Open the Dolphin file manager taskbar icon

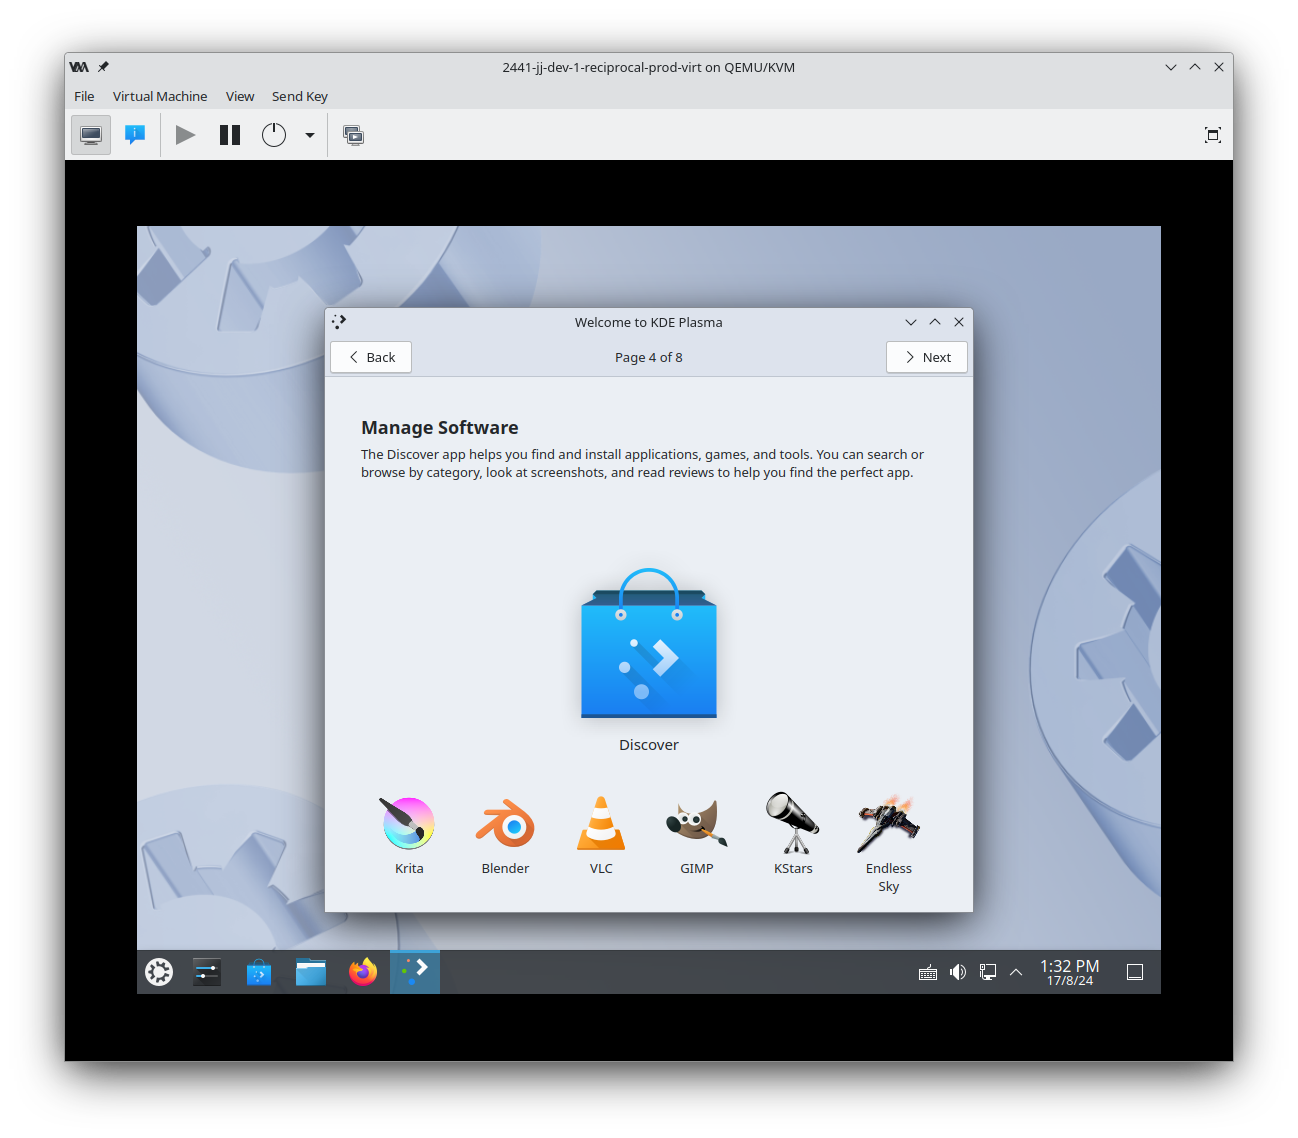pos(311,972)
